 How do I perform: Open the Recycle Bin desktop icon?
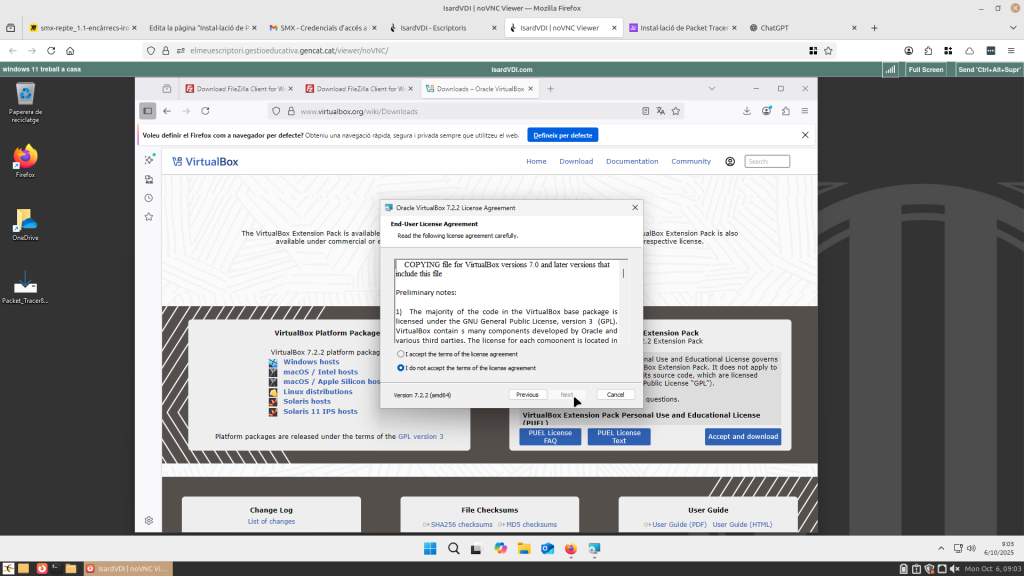25,96
